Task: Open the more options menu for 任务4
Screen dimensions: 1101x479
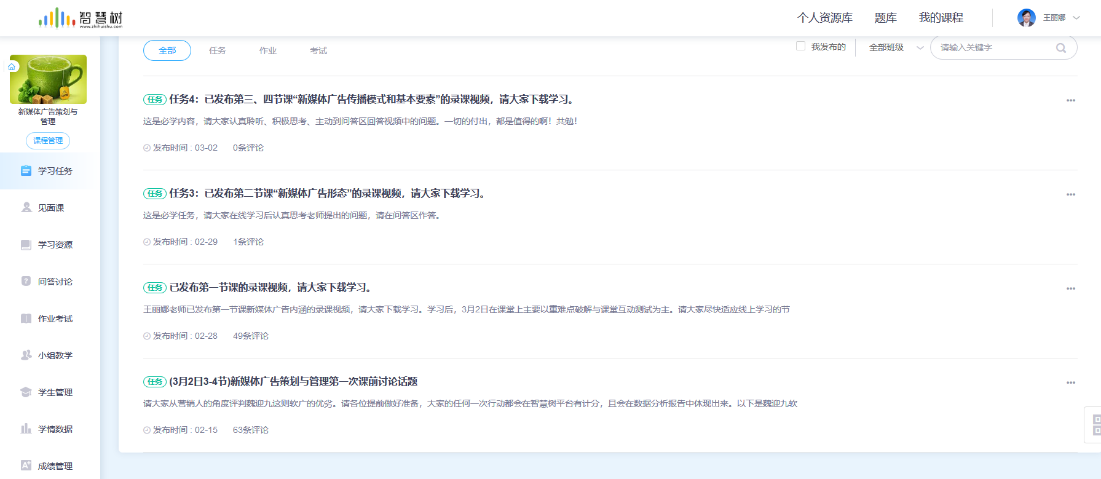Action: point(1071,100)
